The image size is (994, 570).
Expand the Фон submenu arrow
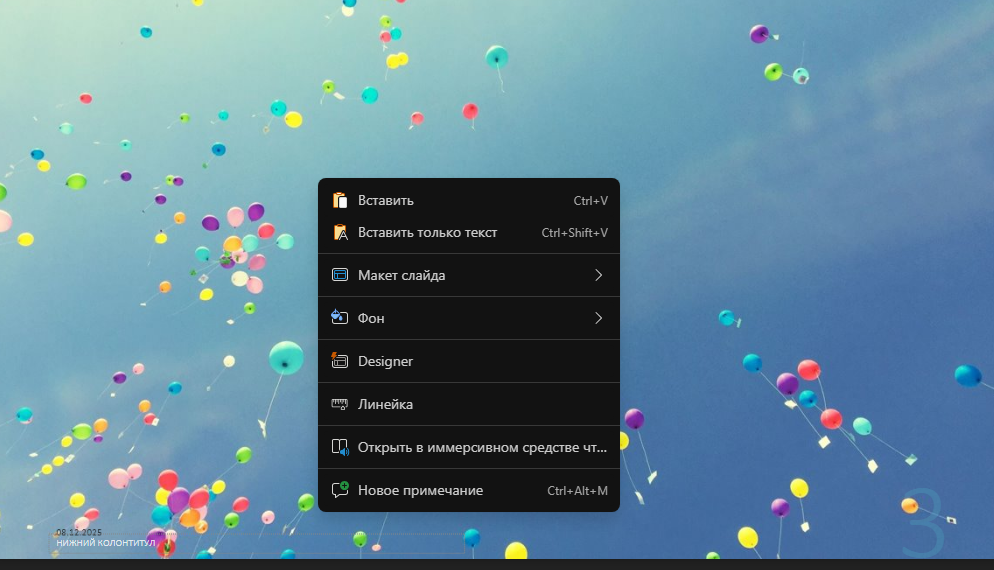click(598, 318)
